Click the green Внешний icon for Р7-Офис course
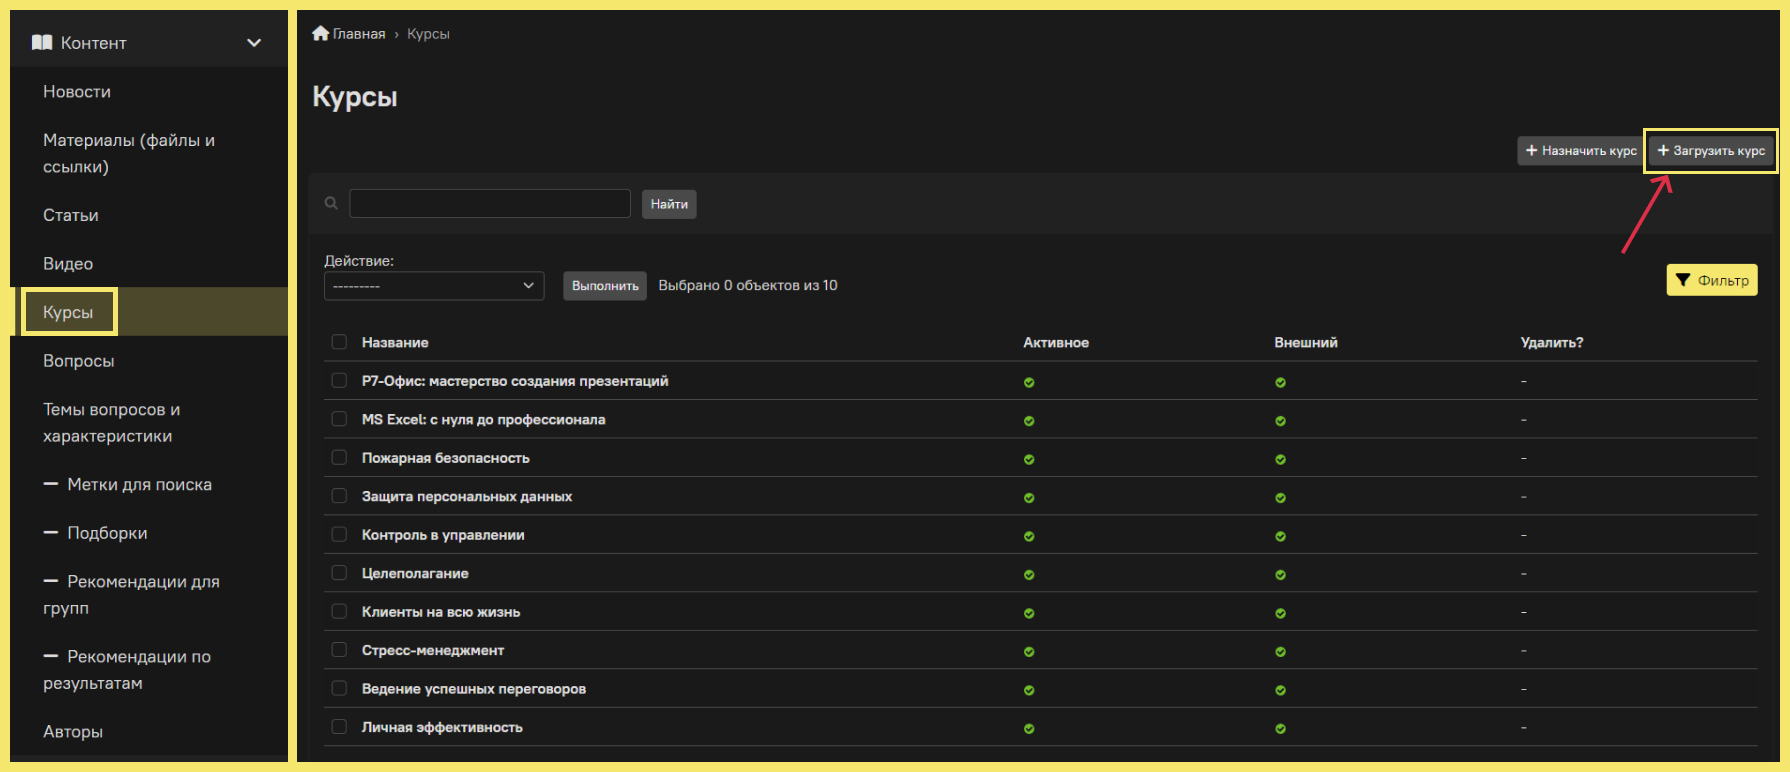The height and width of the screenshot is (772, 1790). (1280, 382)
